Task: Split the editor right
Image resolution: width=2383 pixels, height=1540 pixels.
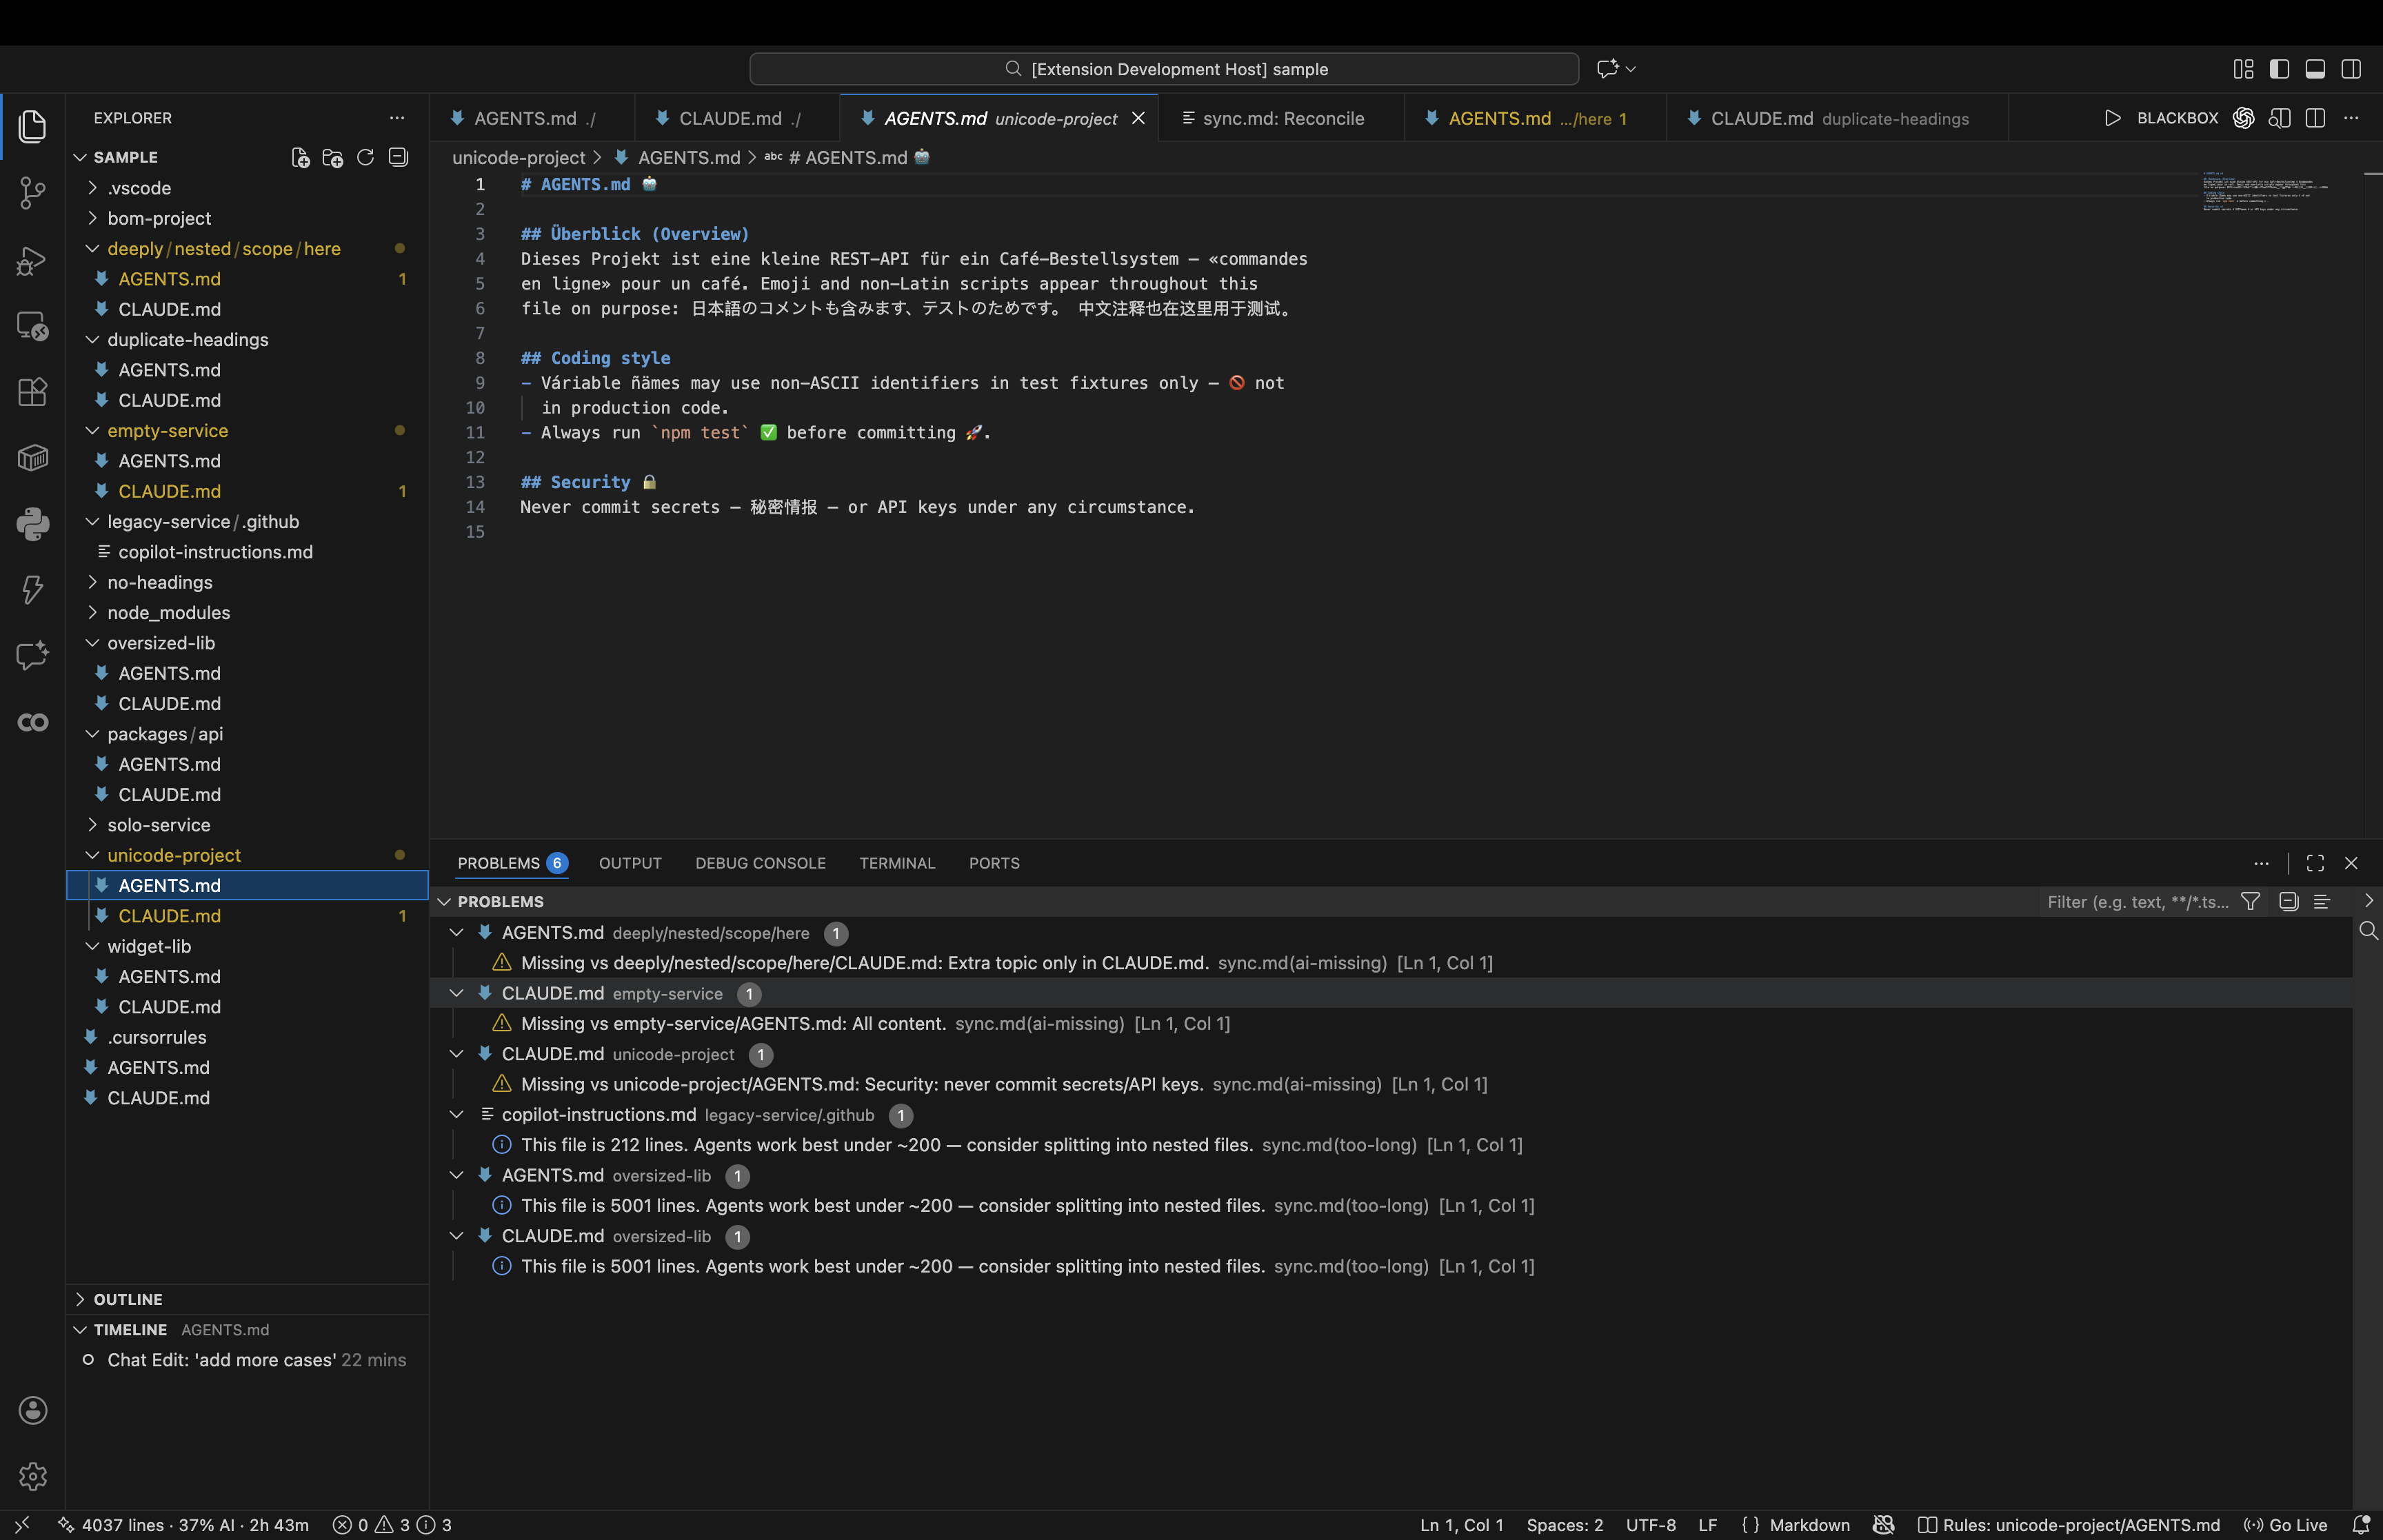Action: coord(2314,118)
